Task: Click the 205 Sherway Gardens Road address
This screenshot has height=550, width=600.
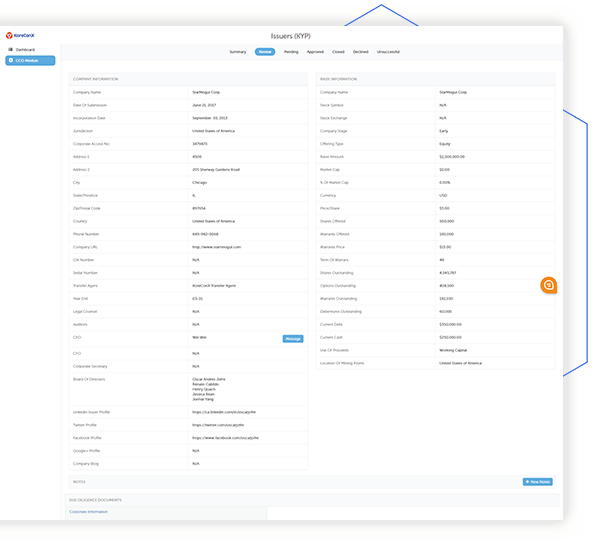Action: 216,170
